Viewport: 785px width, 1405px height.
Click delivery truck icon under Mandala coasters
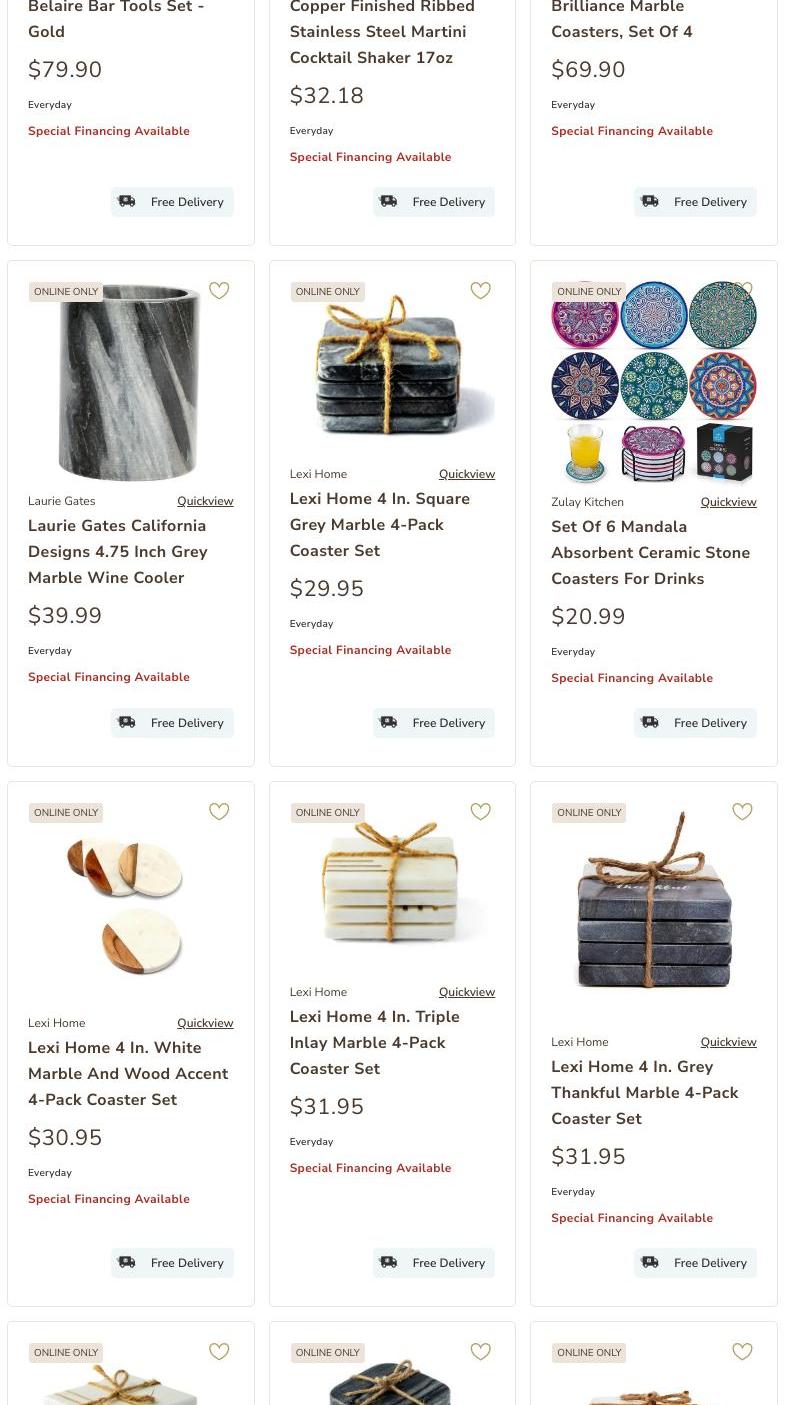pos(650,722)
